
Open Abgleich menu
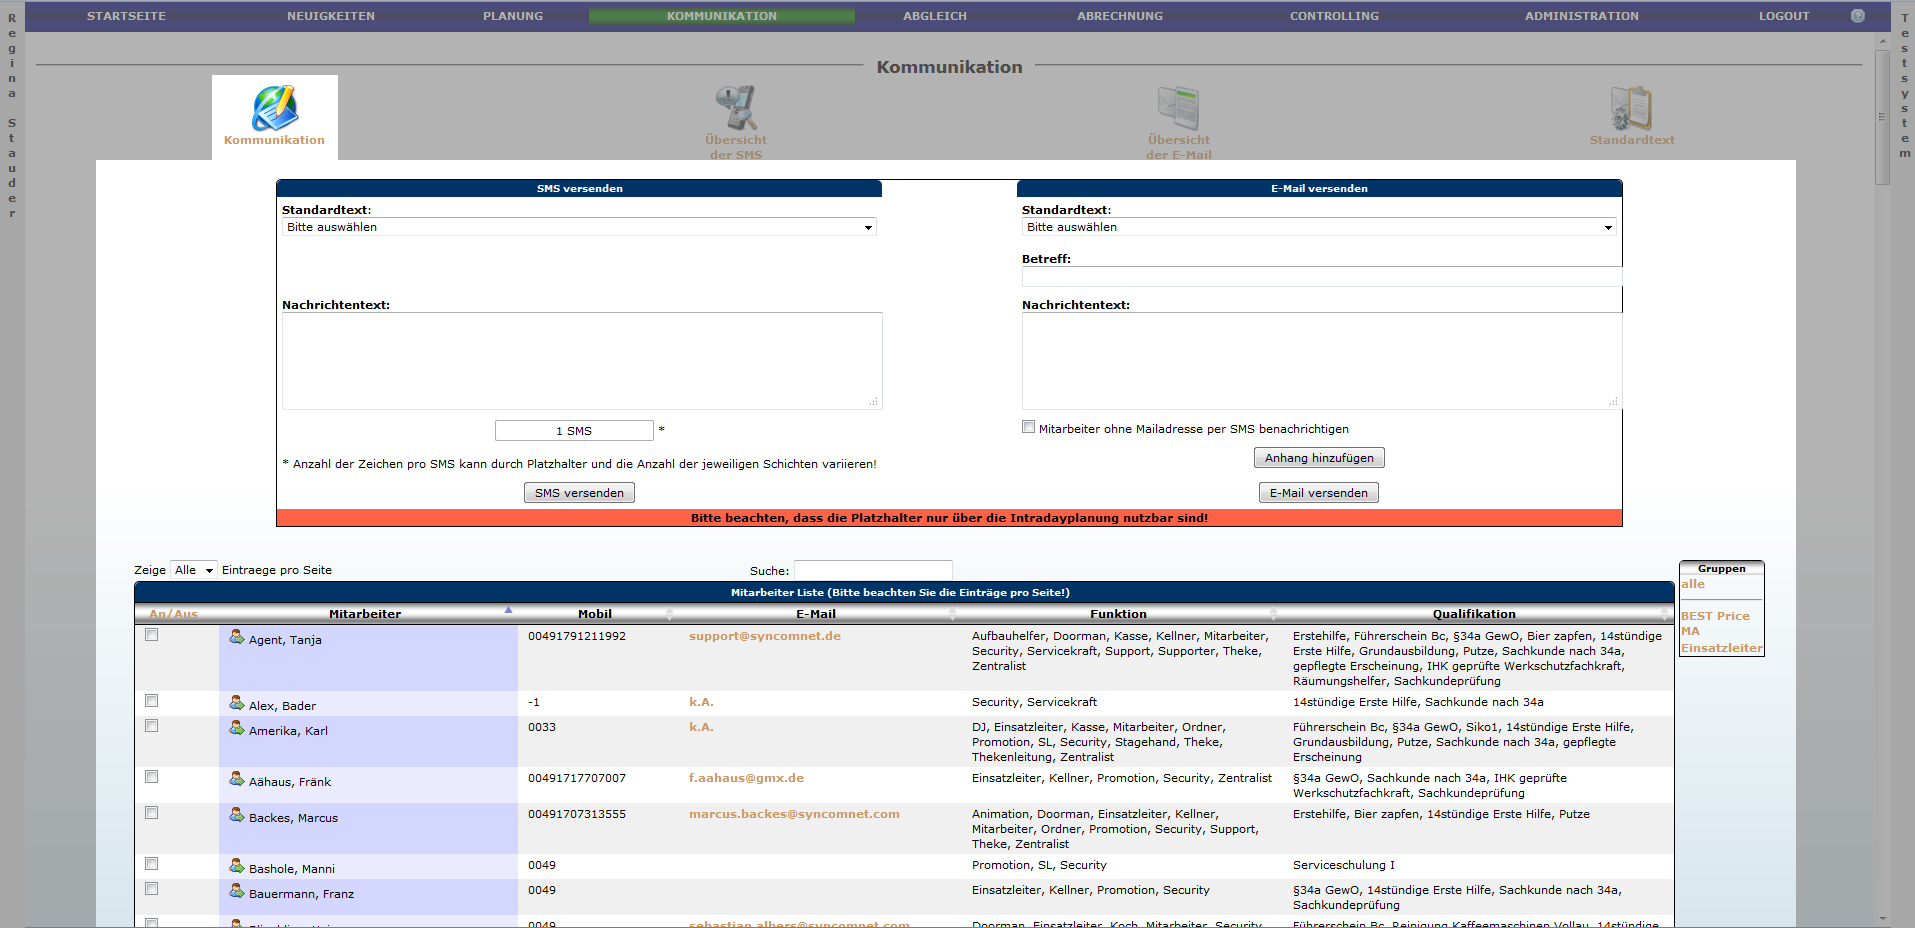935,16
